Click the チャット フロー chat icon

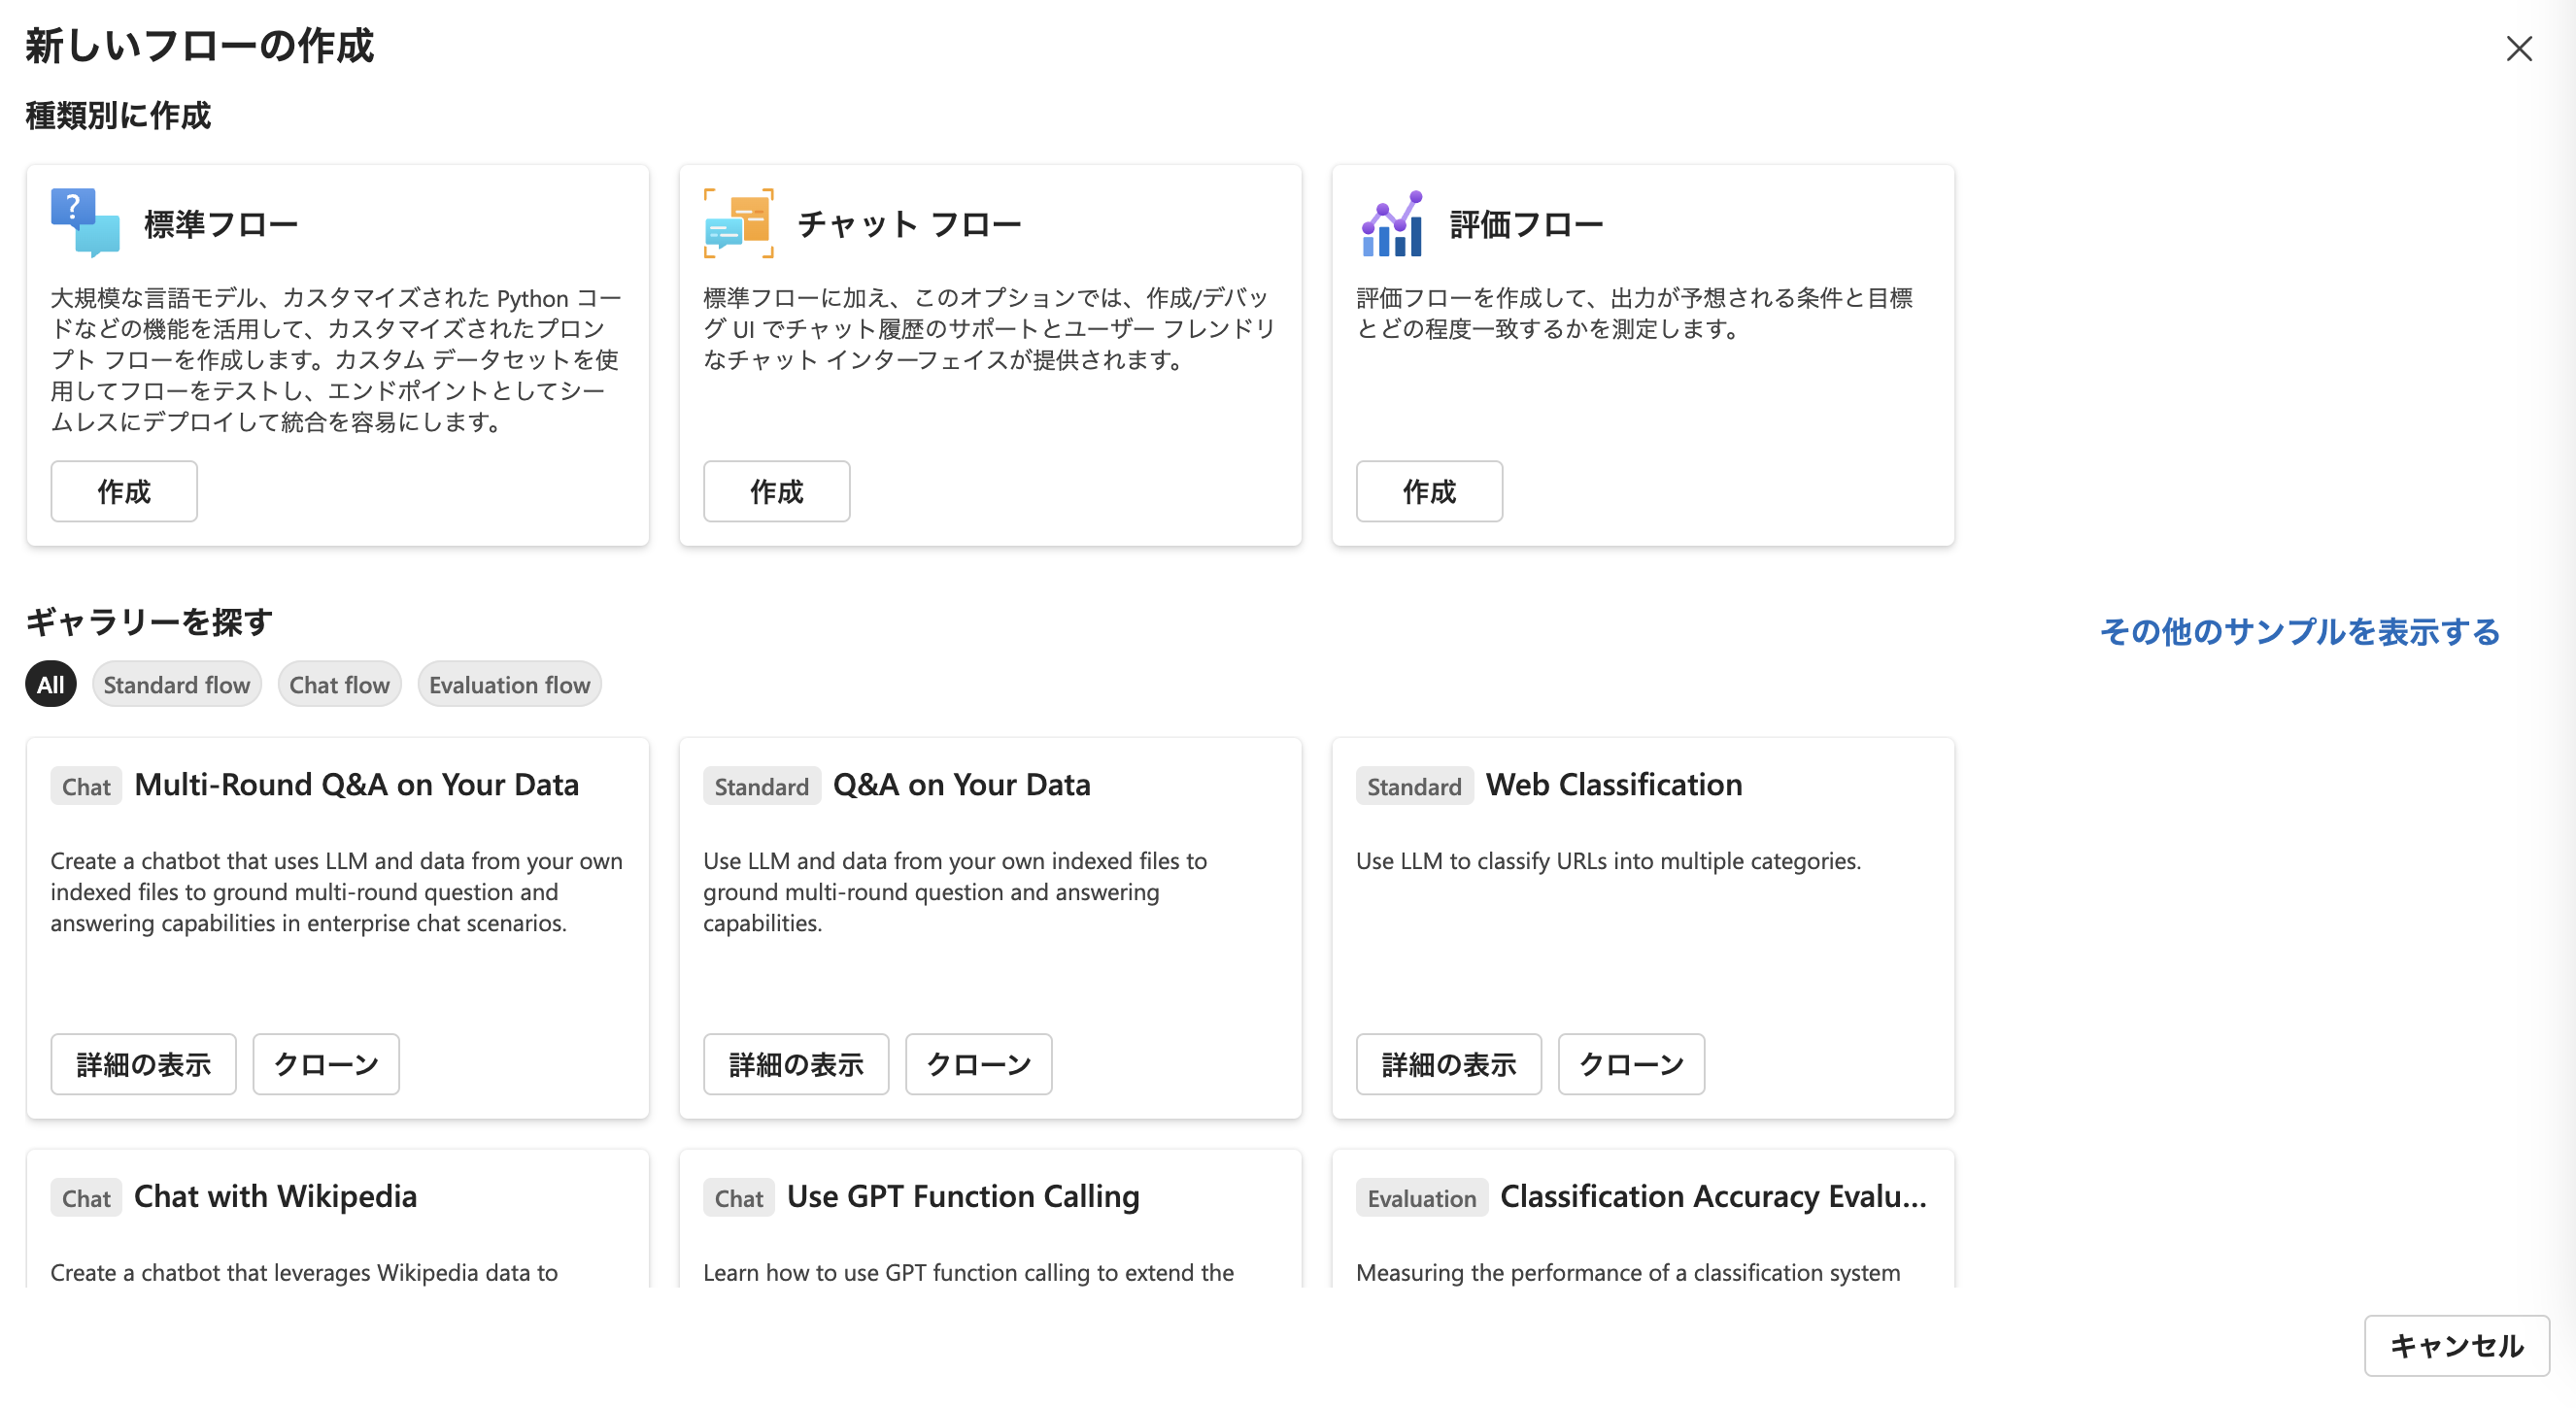coord(738,224)
